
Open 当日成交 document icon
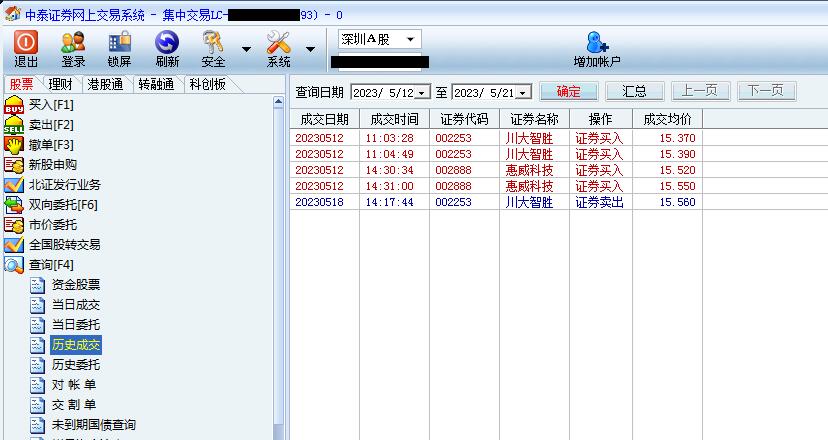click(37, 305)
